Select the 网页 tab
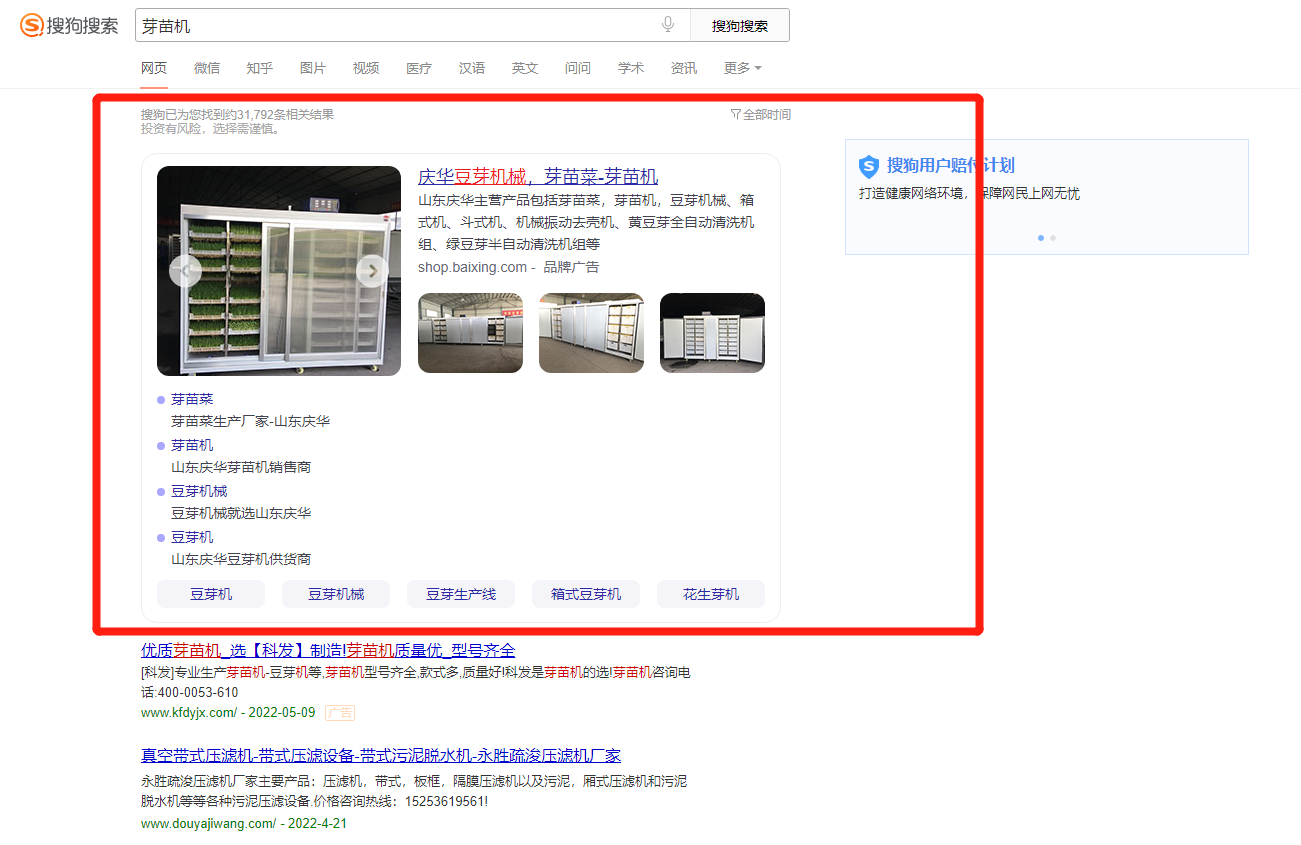The image size is (1301, 845). coord(154,68)
